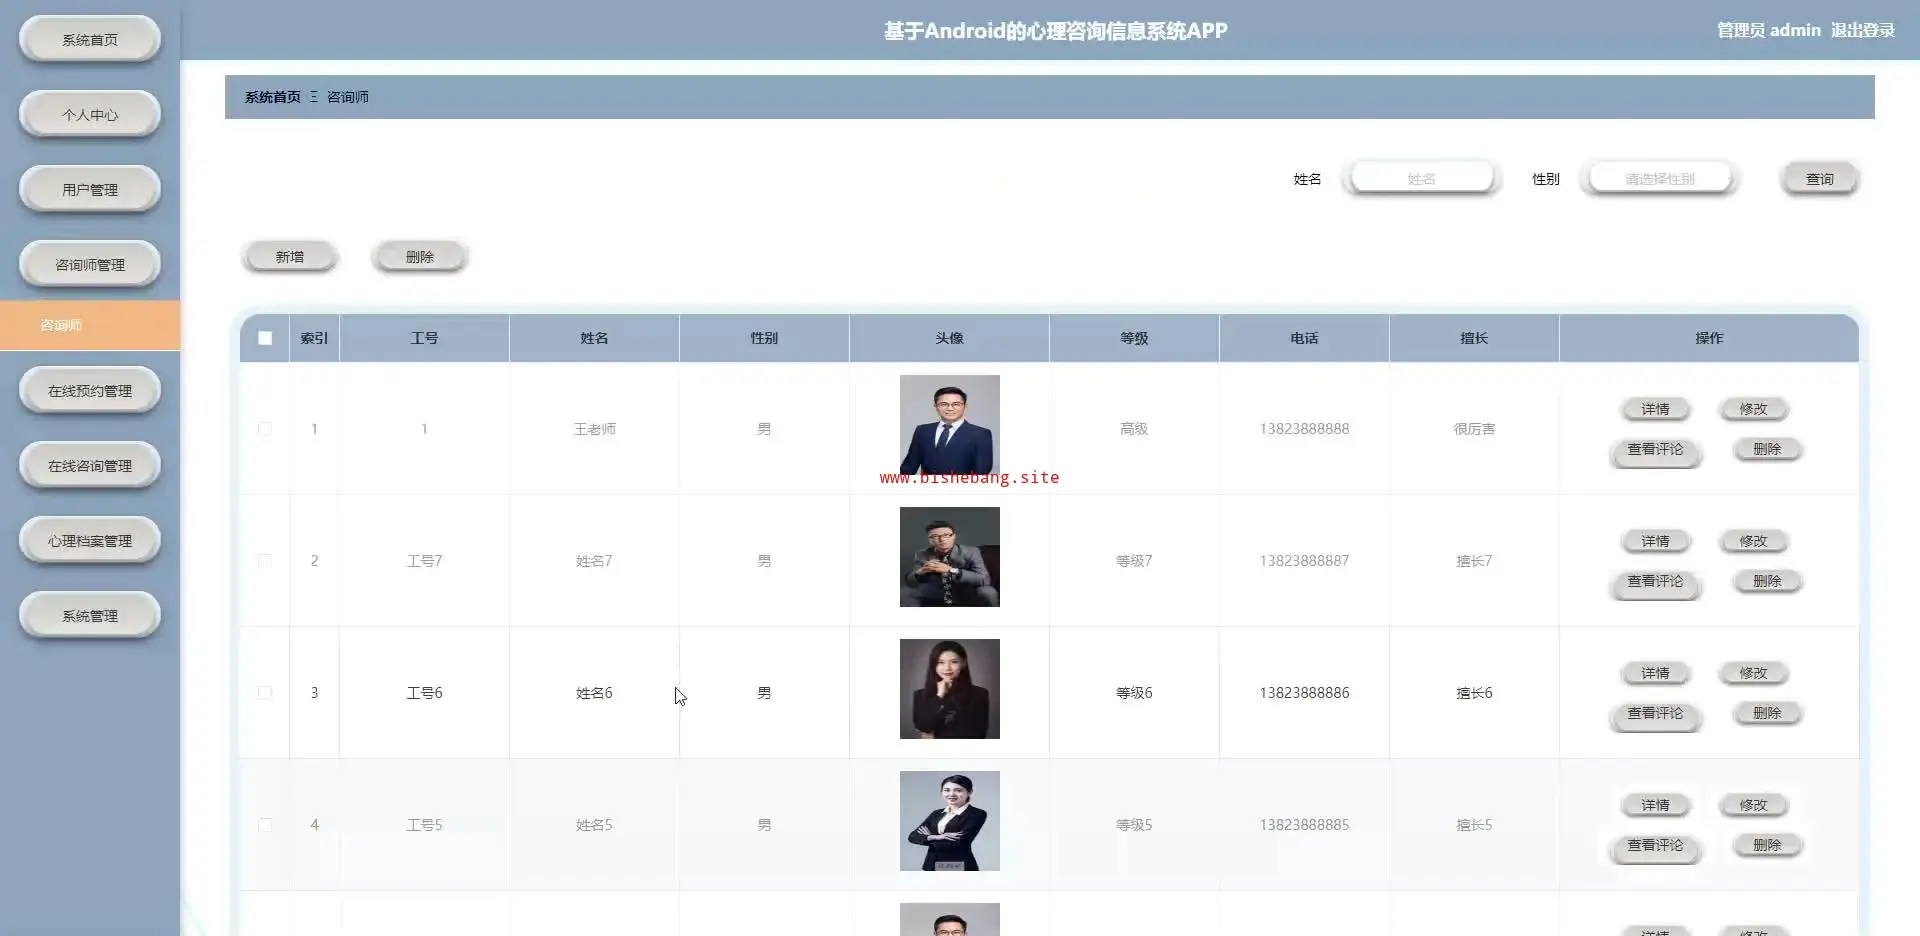Open 用户管理 sidebar menu
This screenshot has height=936, width=1920.
coord(90,189)
